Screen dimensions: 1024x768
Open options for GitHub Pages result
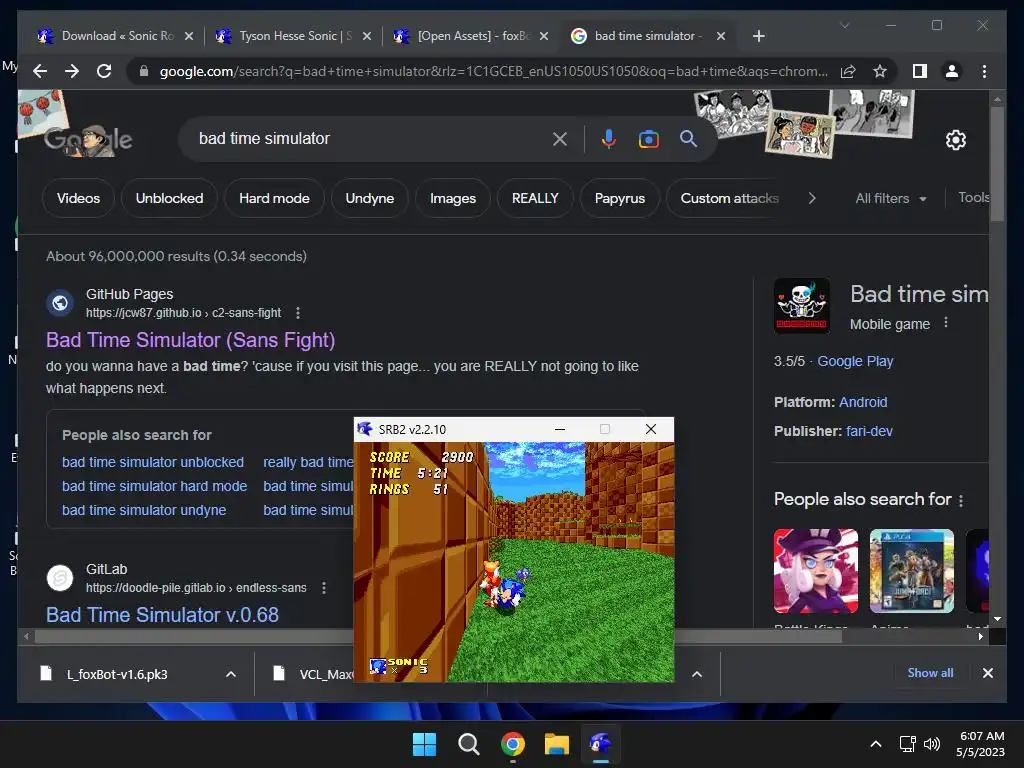298,313
